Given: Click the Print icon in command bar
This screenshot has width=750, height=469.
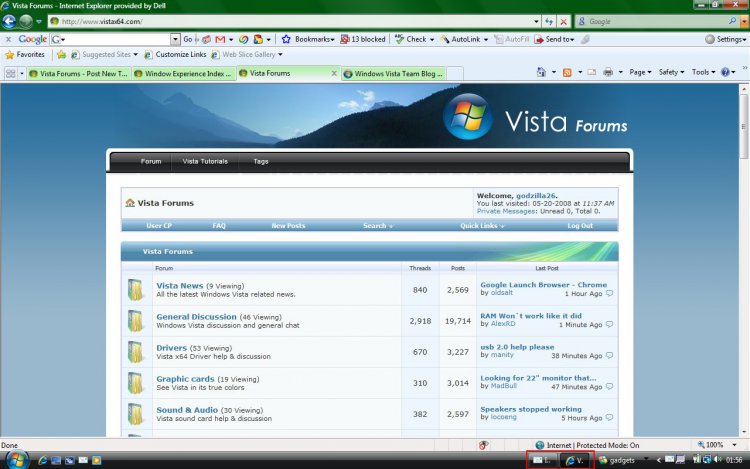Looking at the screenshot, I should 608,72.
